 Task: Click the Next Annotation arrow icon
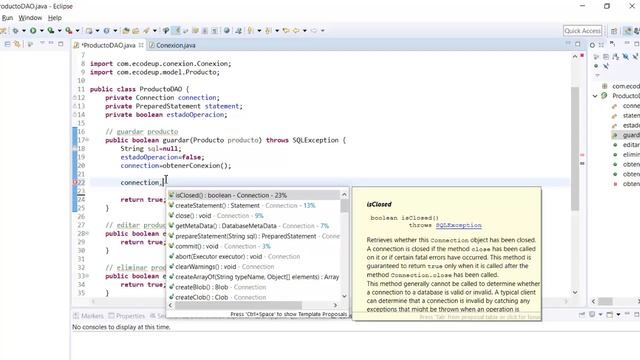click(250, 31)
